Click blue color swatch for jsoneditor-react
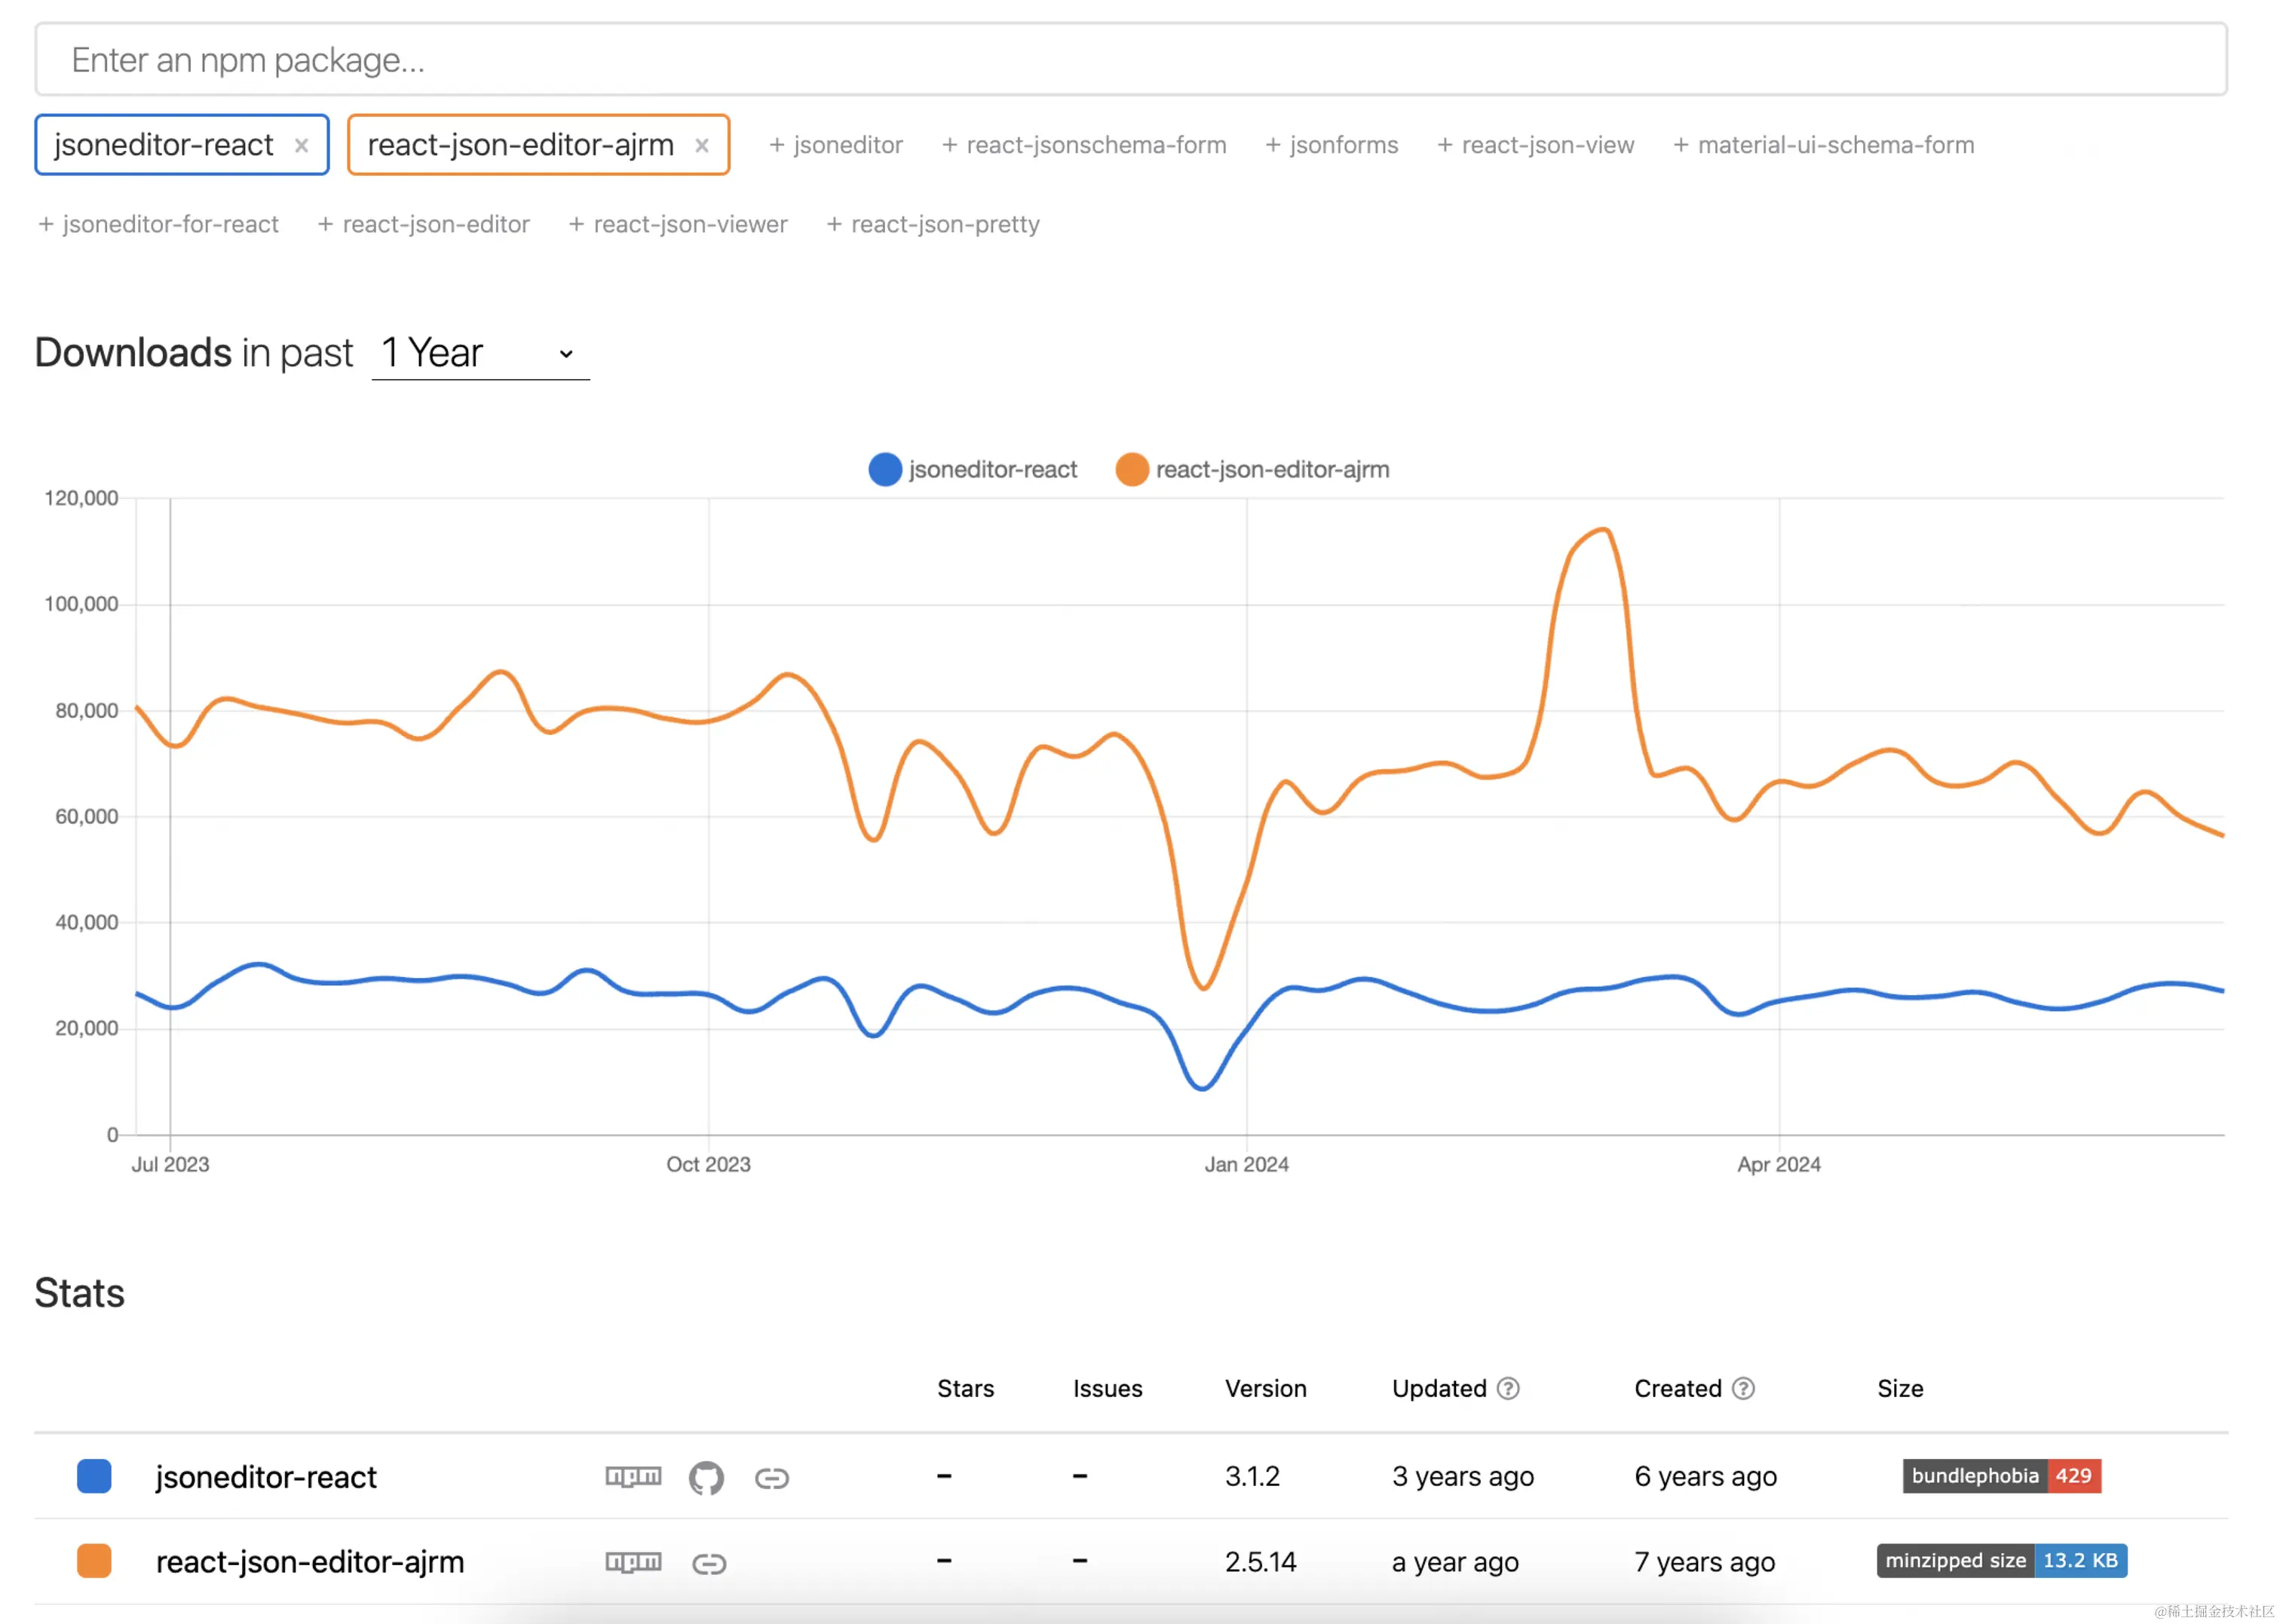The width and height of the screenshot is (2280, 1624). tap(94, 1477)
